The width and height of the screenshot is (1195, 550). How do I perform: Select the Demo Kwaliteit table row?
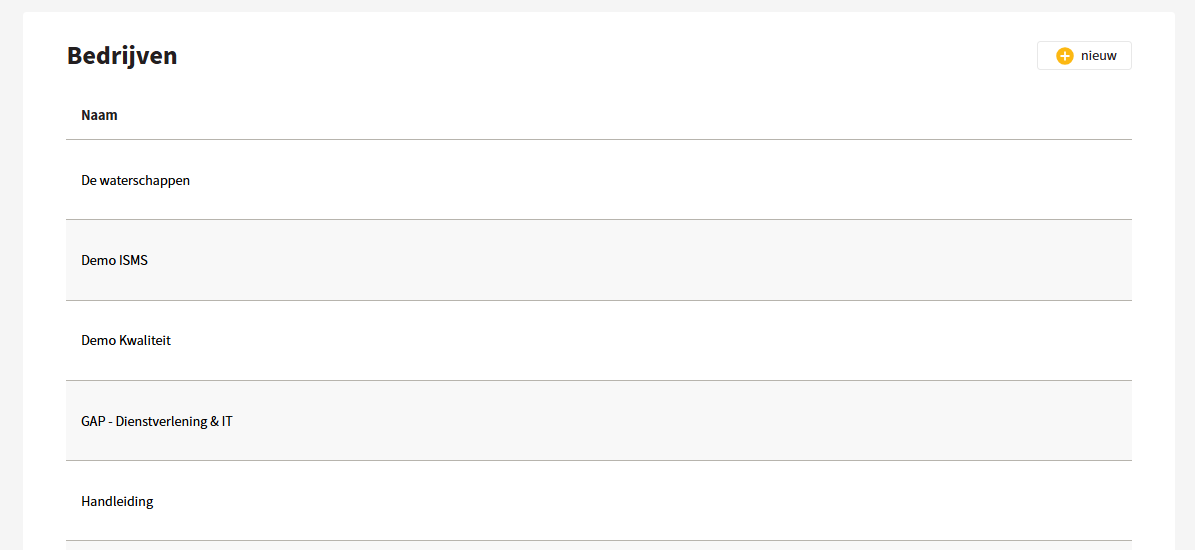598,341
